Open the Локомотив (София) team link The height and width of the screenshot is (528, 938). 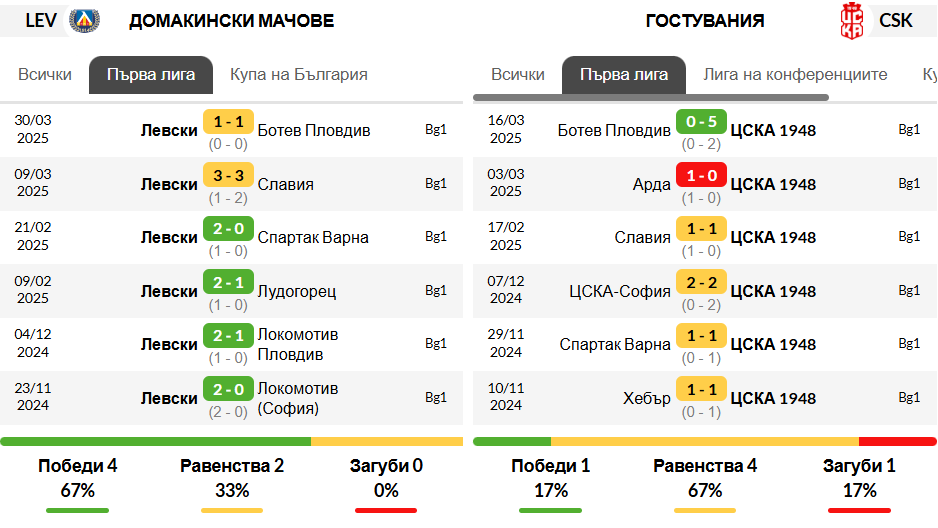tap(298, 398)
